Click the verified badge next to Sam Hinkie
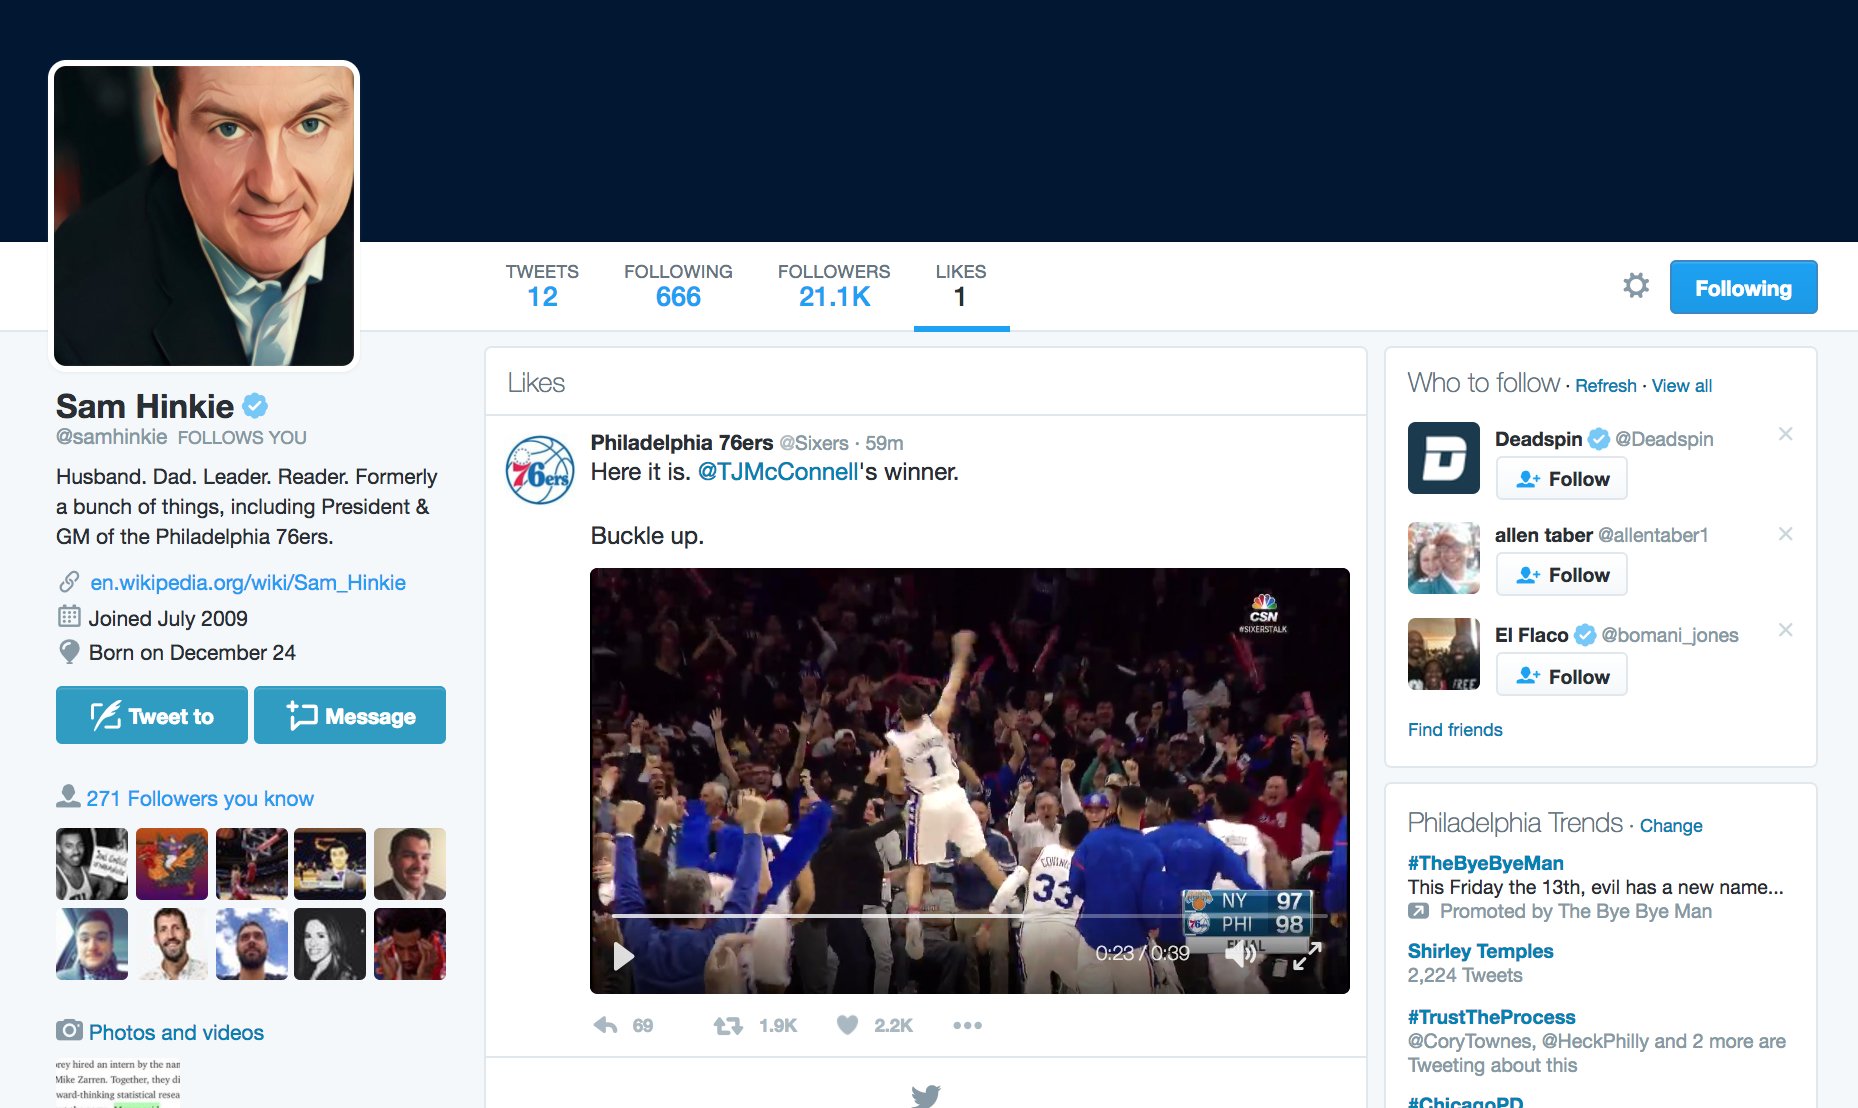The width and height of the screenshot is (1858, 1108). pos(255,406)
